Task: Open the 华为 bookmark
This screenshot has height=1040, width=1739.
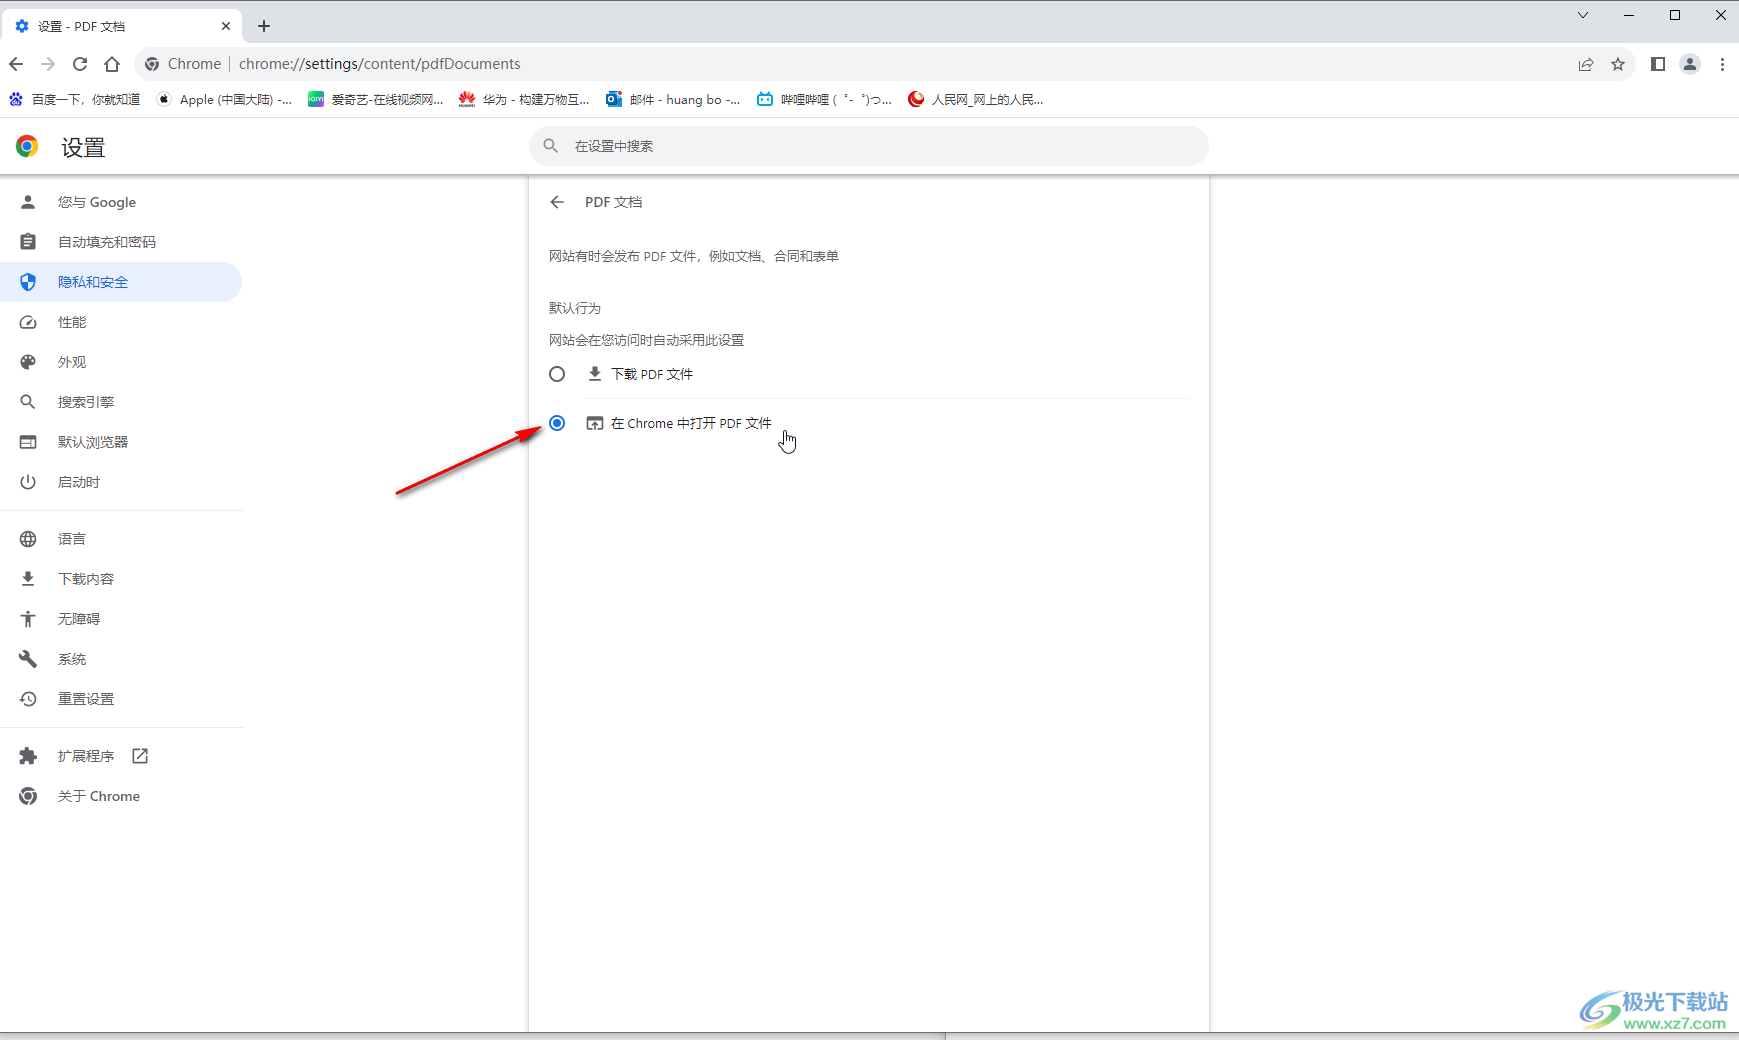Action: 524,99
